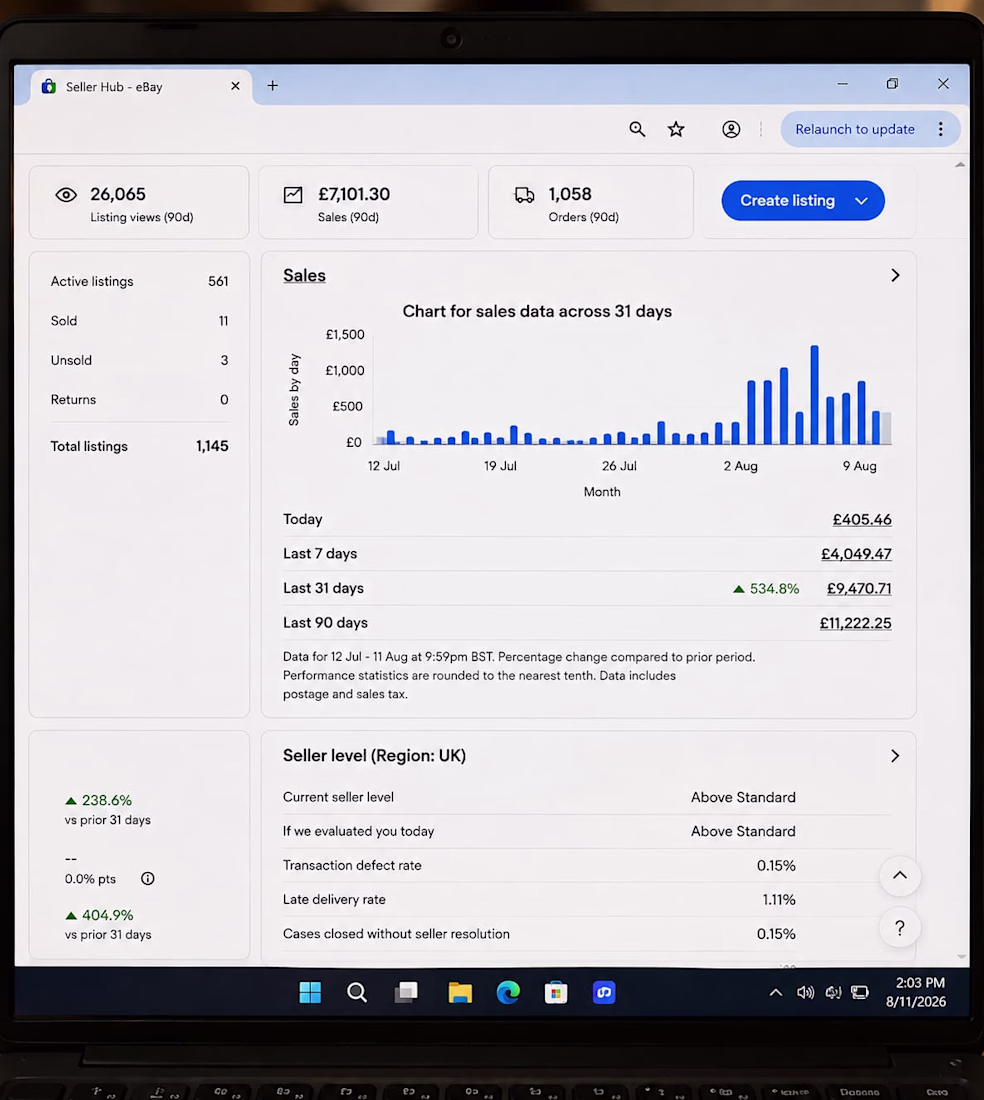Click the Returns 0 row

pyautogui.click(x=139, y=399)
